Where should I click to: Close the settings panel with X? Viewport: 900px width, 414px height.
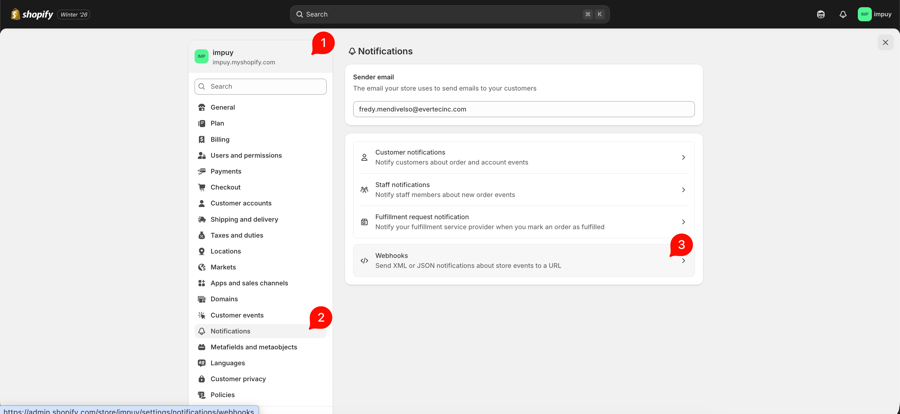(x=885, y=43)
